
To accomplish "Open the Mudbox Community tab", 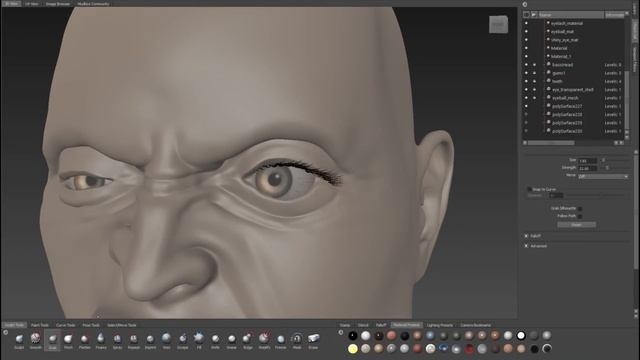I will 93,4.
